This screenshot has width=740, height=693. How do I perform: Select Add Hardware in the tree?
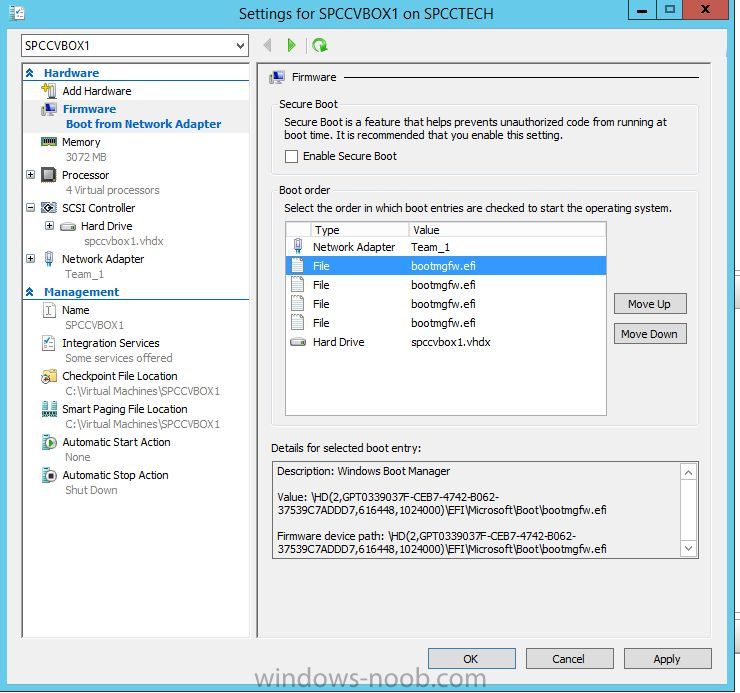(97, 91)
